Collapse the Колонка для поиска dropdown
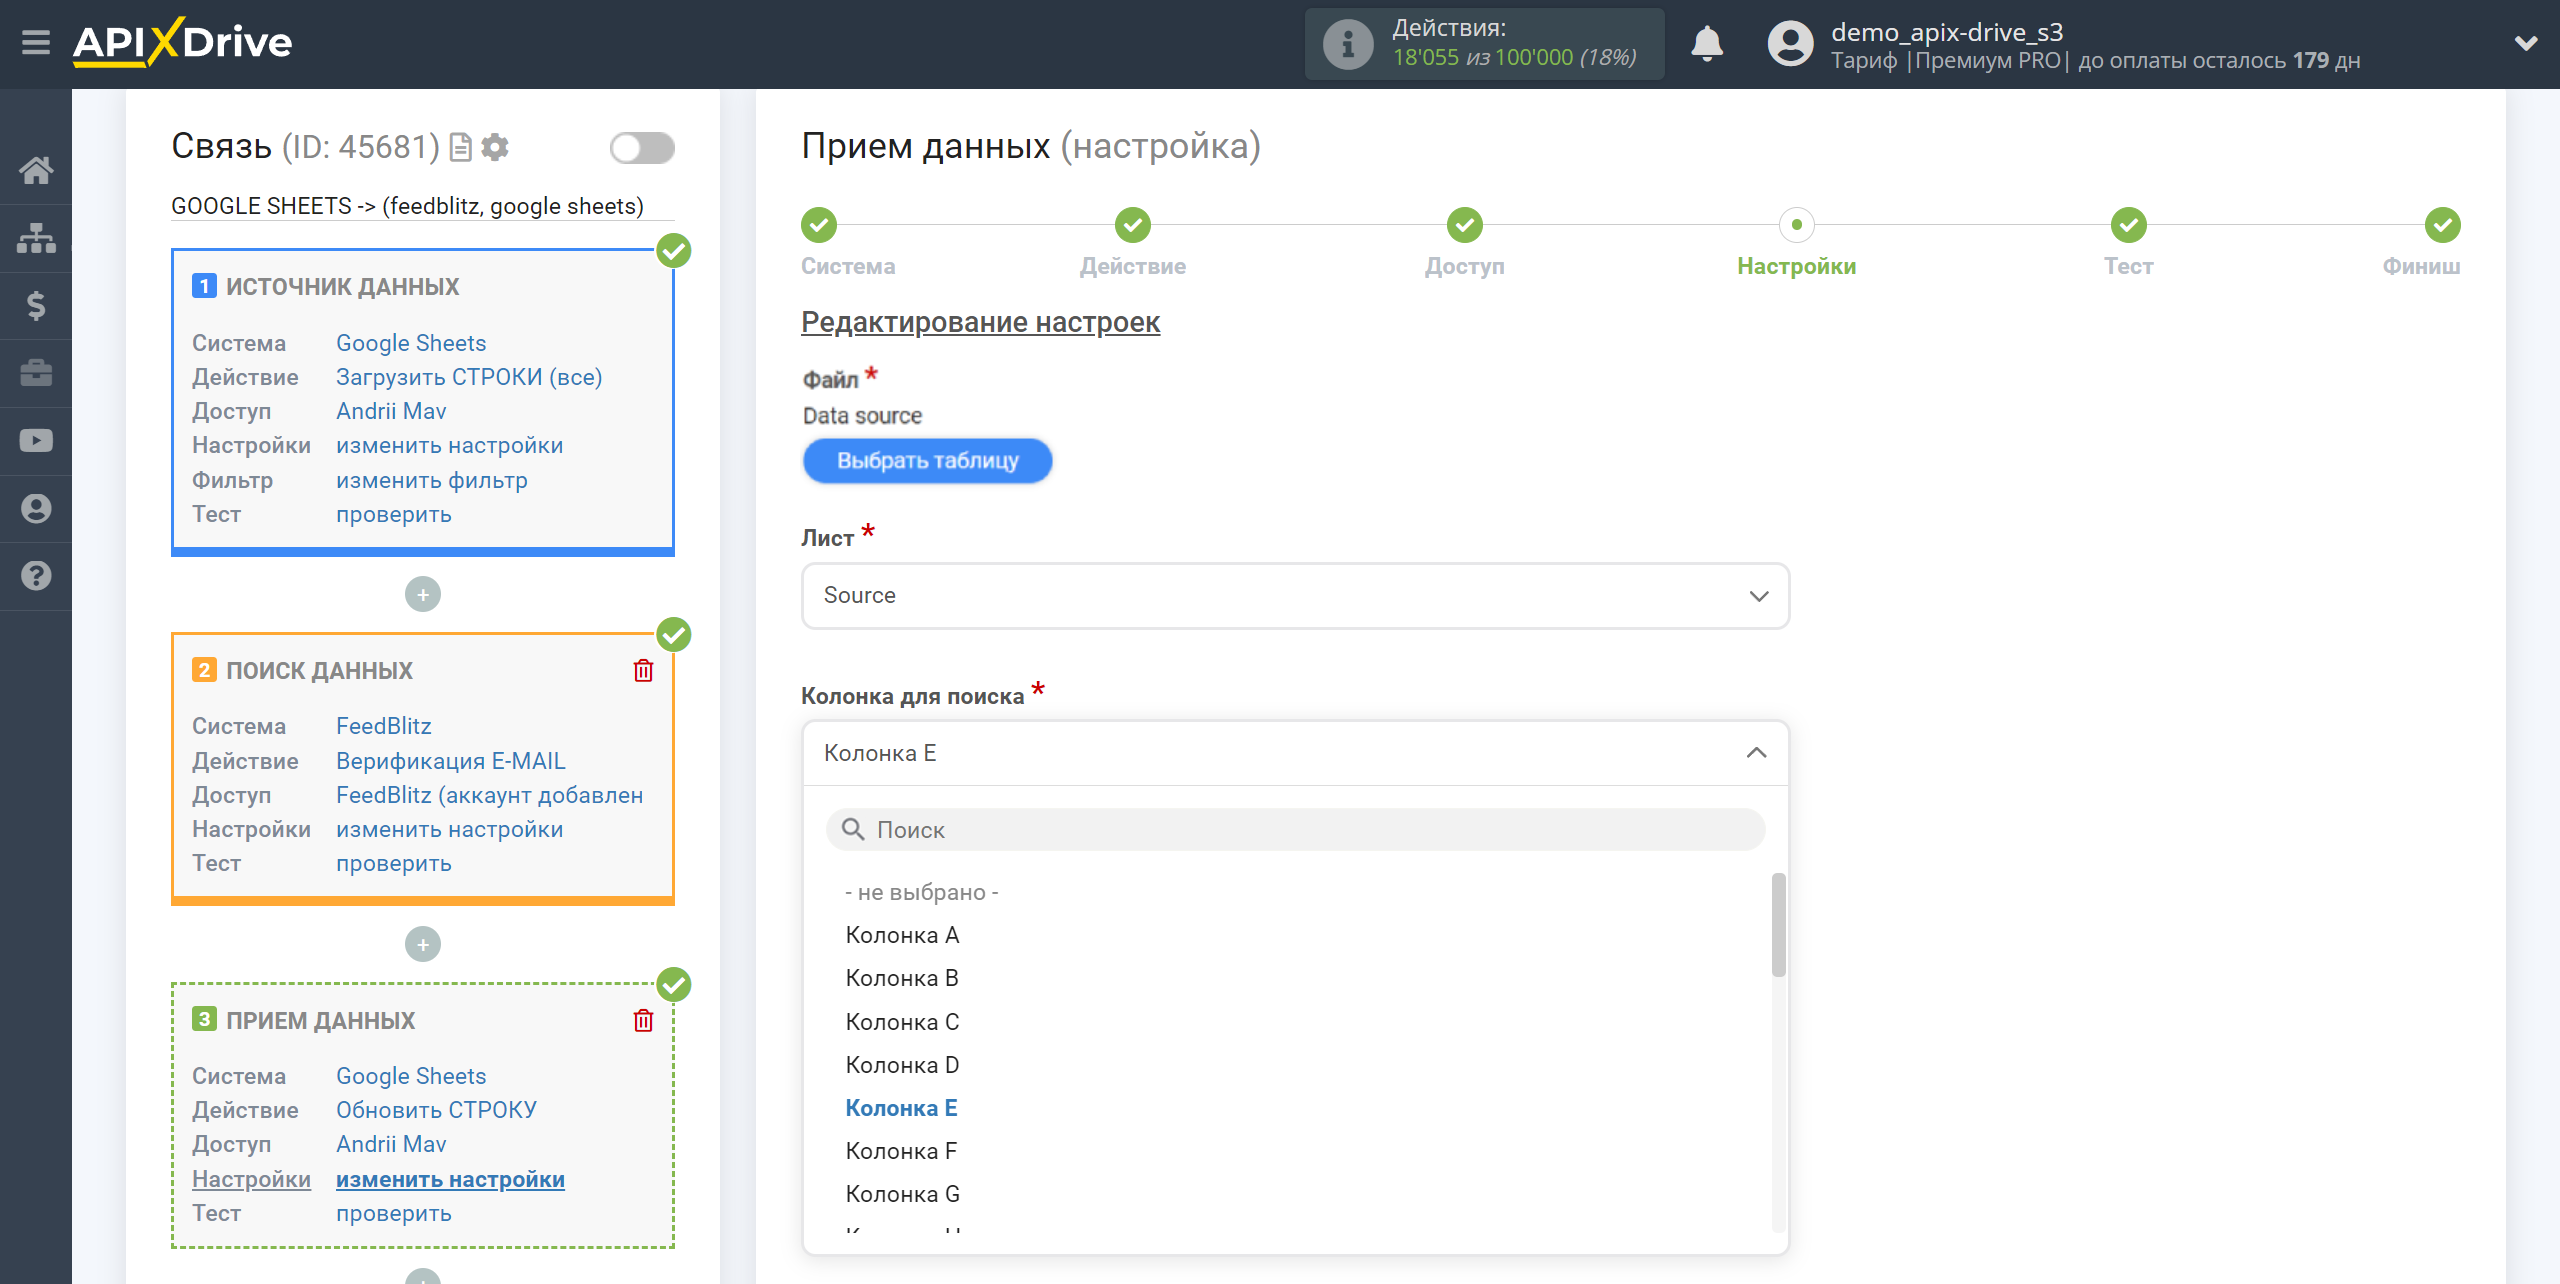 click(x=1295, y=753)
